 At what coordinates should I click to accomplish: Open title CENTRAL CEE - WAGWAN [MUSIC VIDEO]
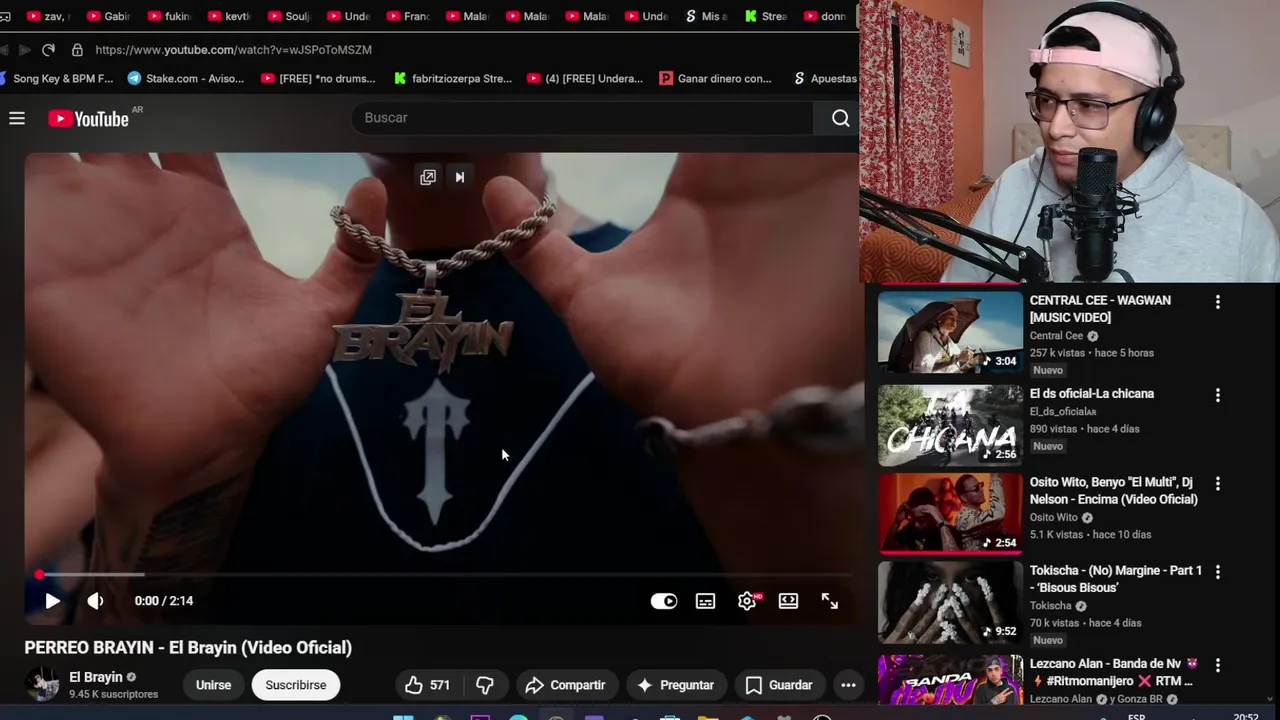point(1100,309)
